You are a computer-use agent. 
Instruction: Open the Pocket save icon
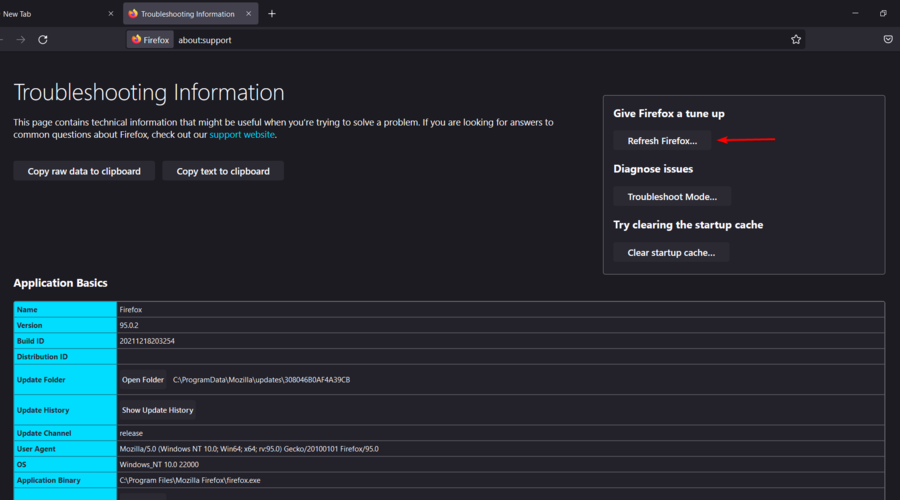tap(888, 39)
